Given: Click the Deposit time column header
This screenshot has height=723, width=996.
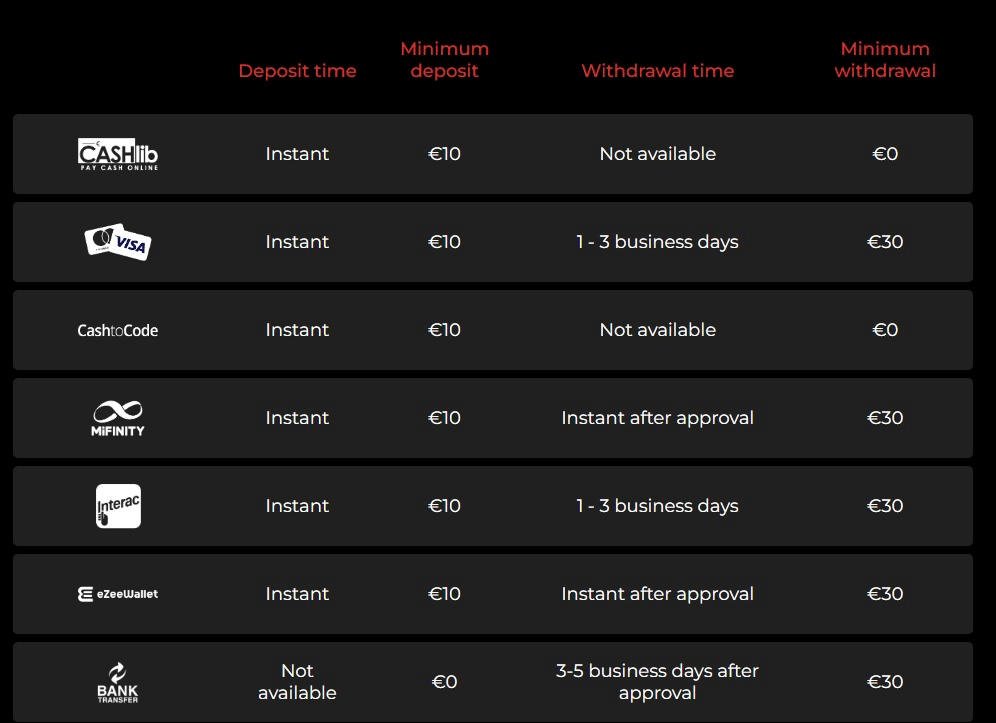Looking at the screenshot, I should click(x=297, y=71).
